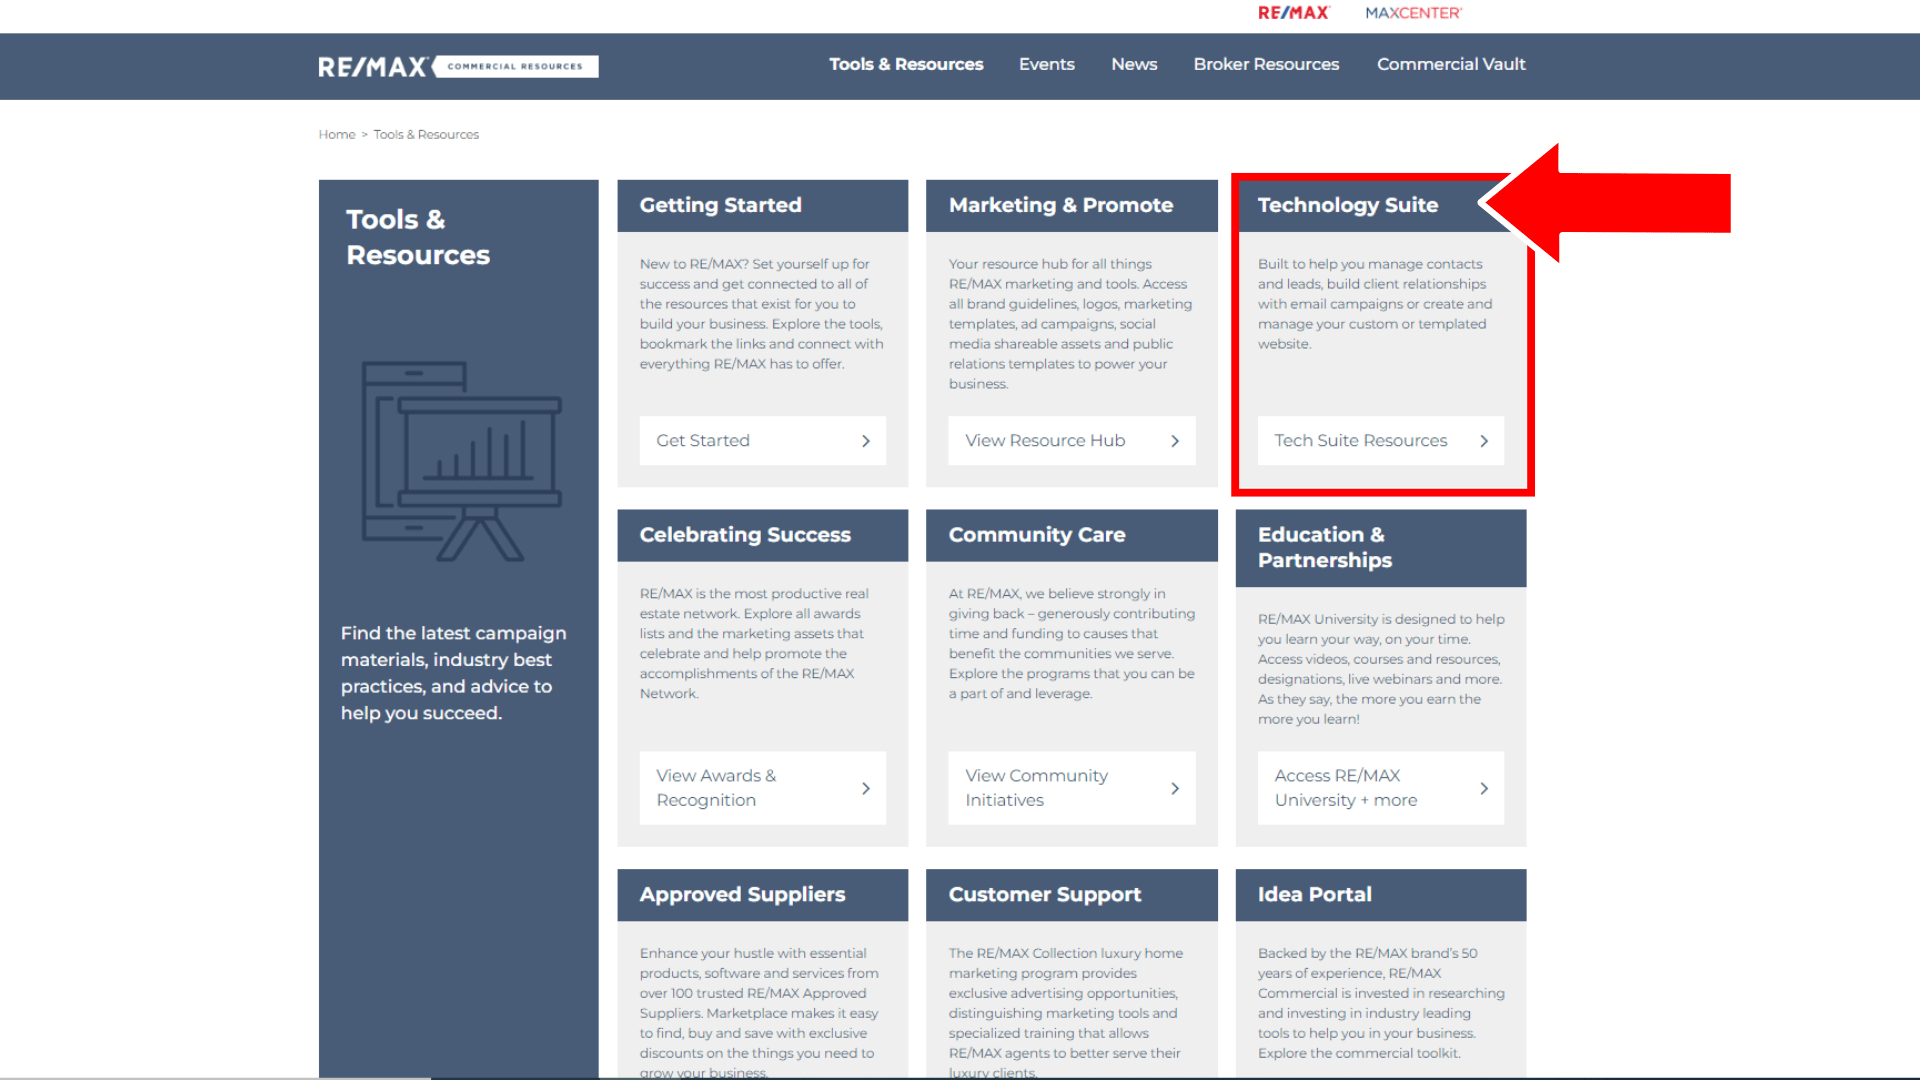Click the Marketing & Promote card heading
Viewport: 1920px width, 1080px height.
click(x=1061, y=205)
